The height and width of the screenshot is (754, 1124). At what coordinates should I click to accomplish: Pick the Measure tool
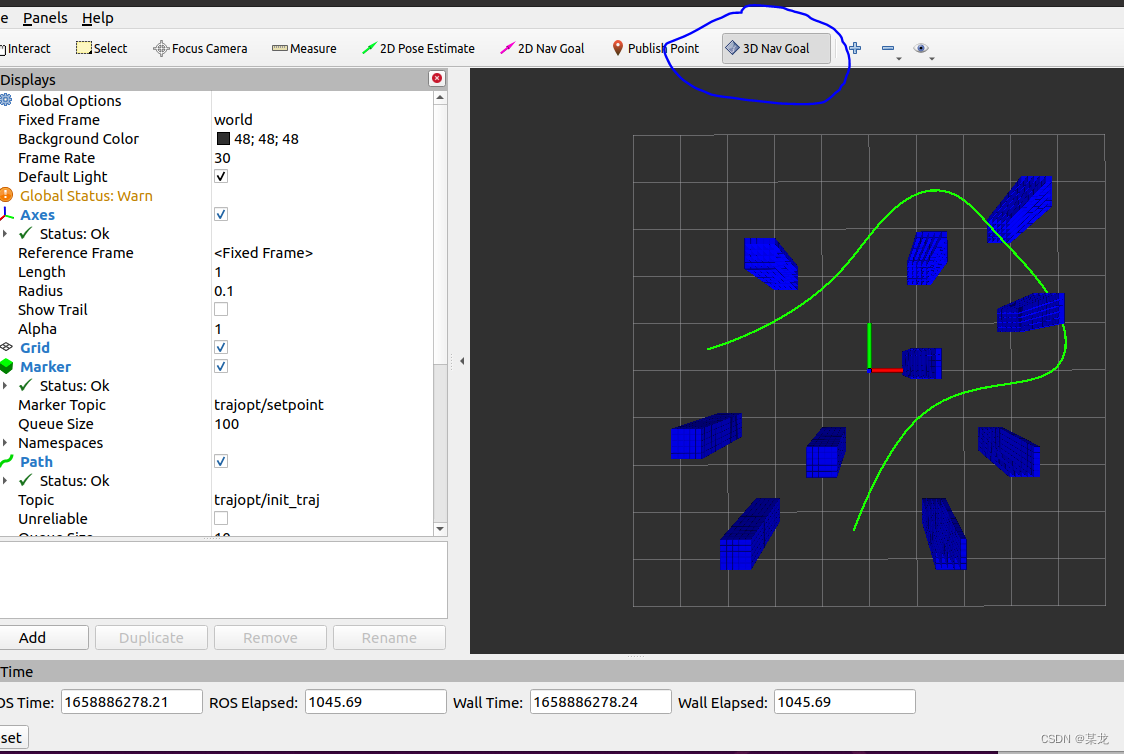point(304,47)
